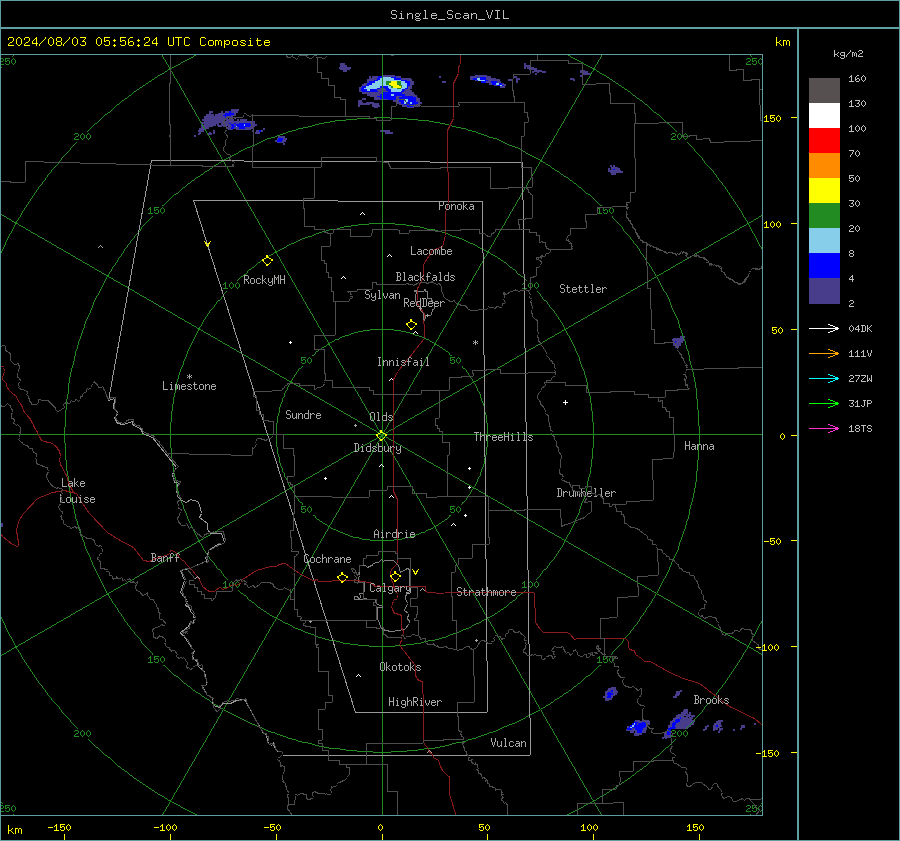Click the green 31JP arrow in legend

(824, 404)
